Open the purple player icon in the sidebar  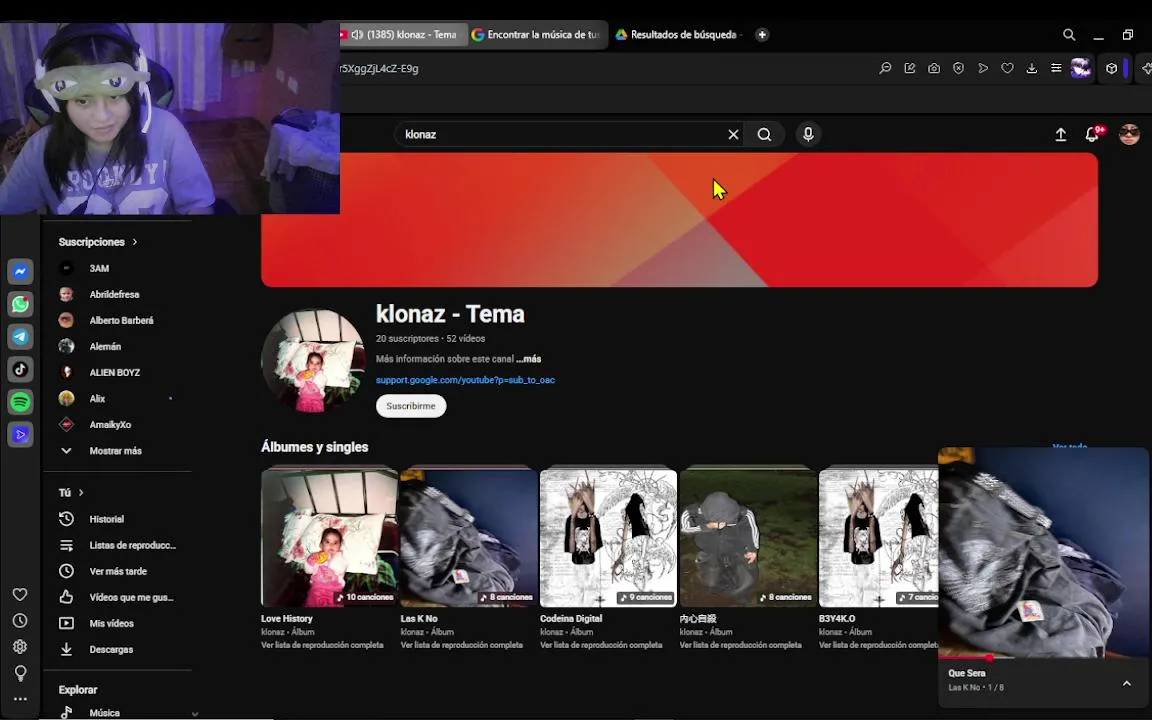pyautogui.click(x=21, y=434)
